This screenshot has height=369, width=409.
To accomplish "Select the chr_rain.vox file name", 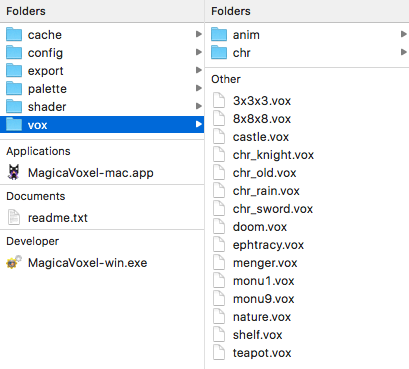I will click(x=266, y=191).
